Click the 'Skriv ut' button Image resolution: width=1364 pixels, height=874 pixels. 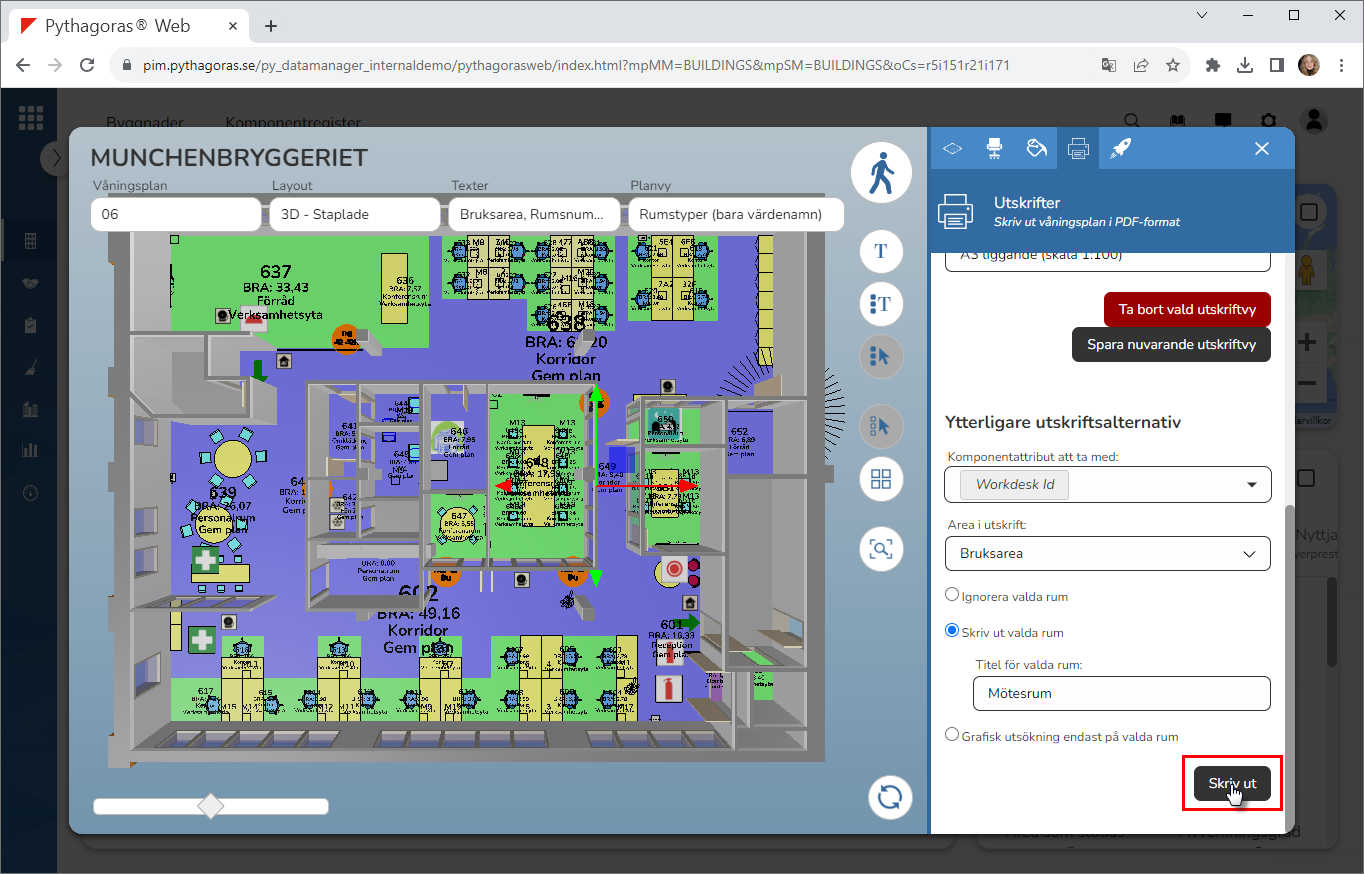(x=1232, y=784)
